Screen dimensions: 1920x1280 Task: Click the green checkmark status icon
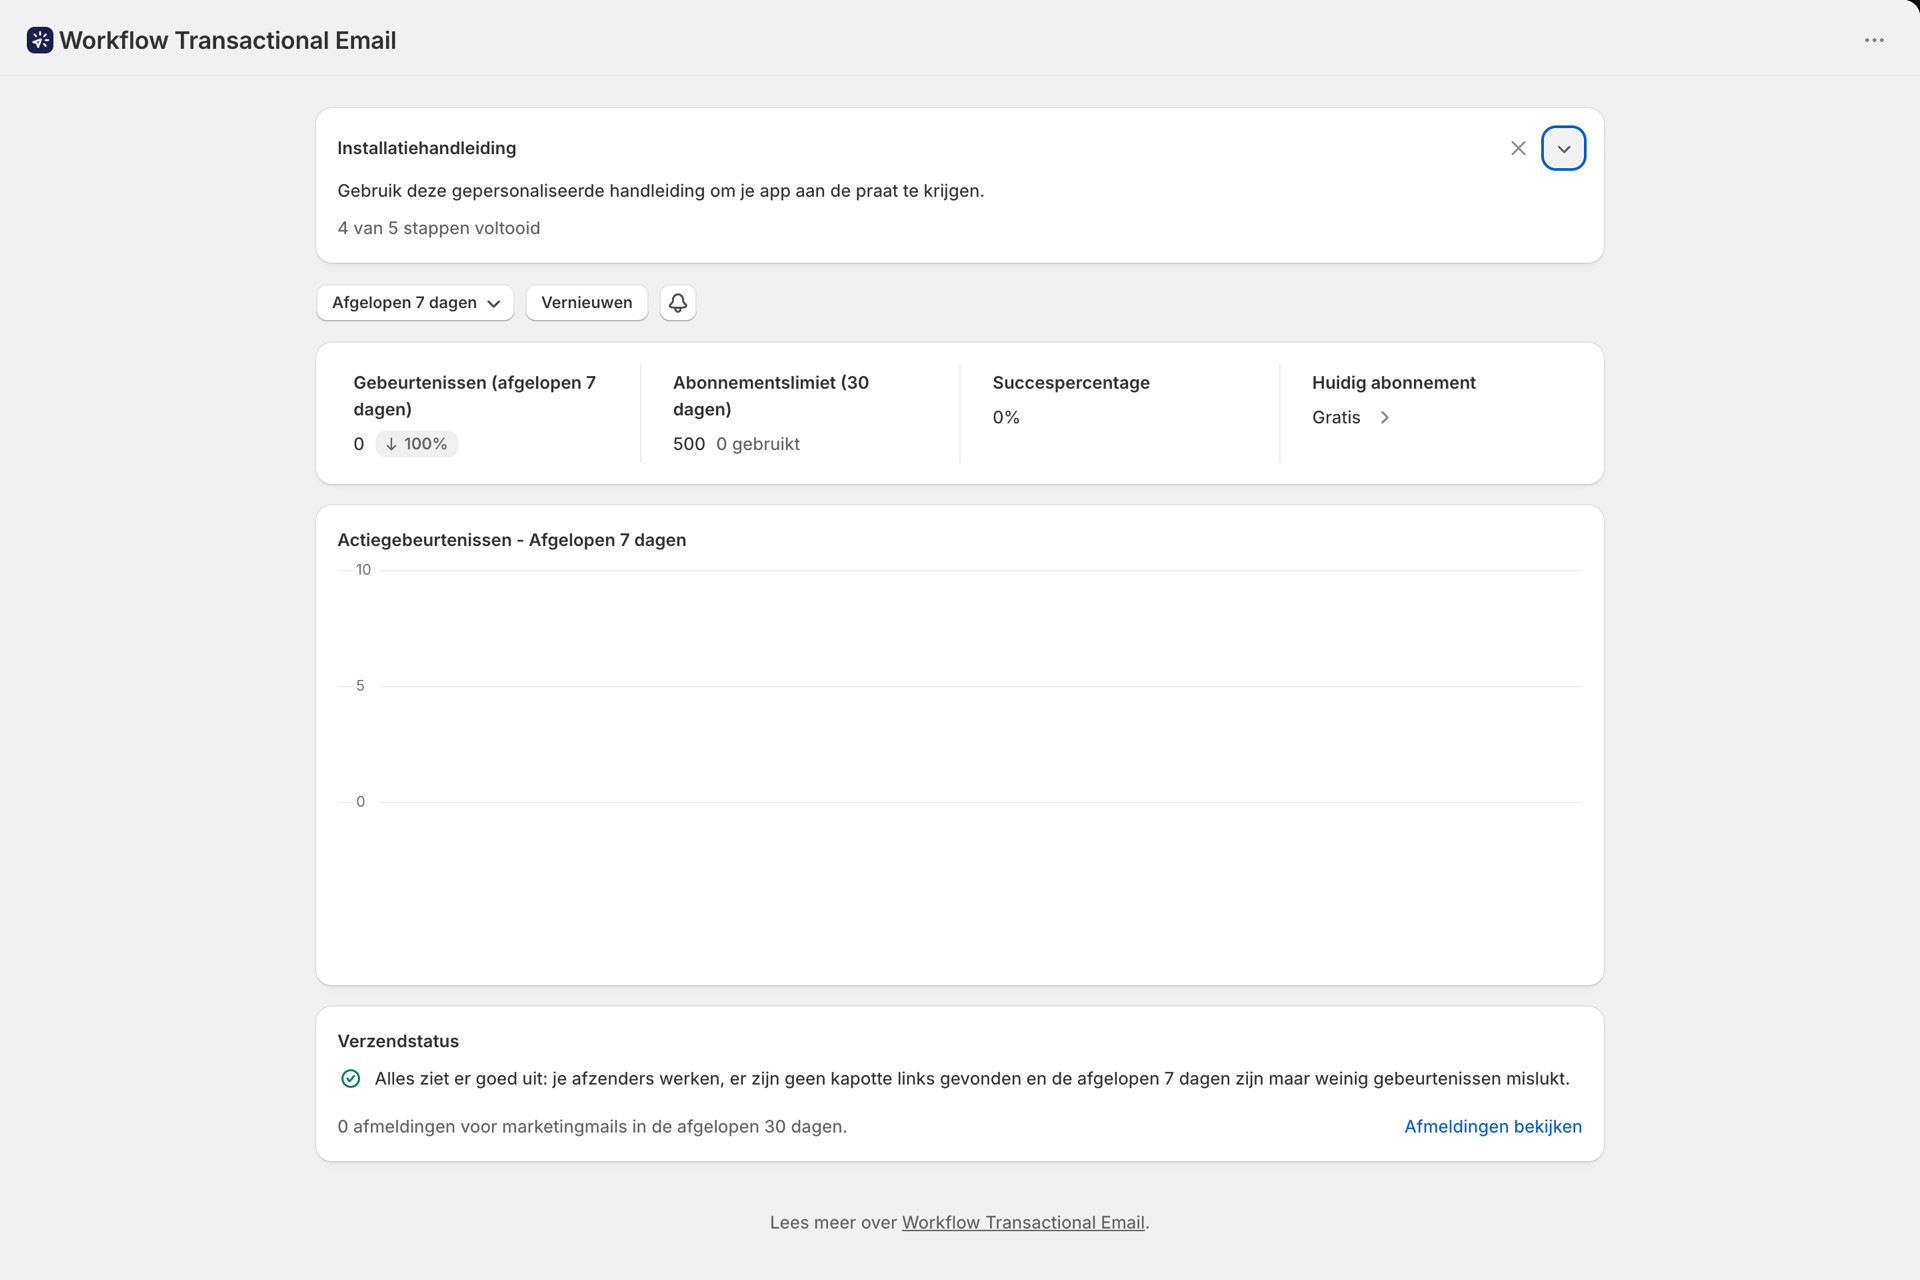[x=350, y=1078]
